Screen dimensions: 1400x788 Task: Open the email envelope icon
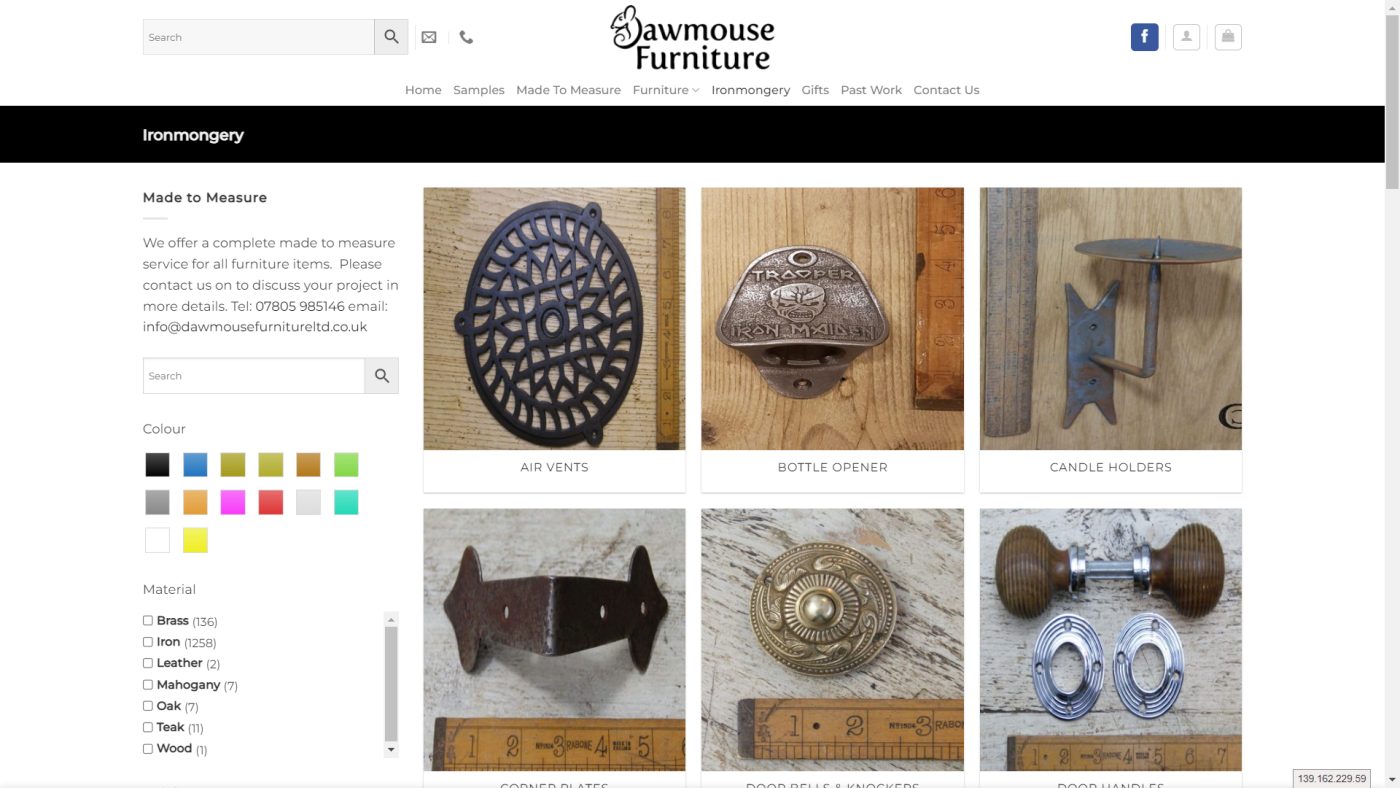click(x=429, y=37)
